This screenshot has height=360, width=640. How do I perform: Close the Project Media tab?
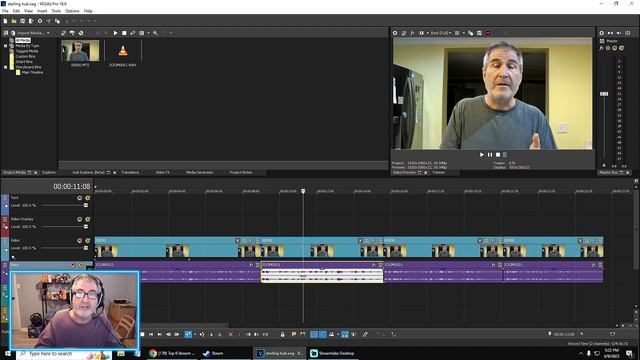(36, 173)
